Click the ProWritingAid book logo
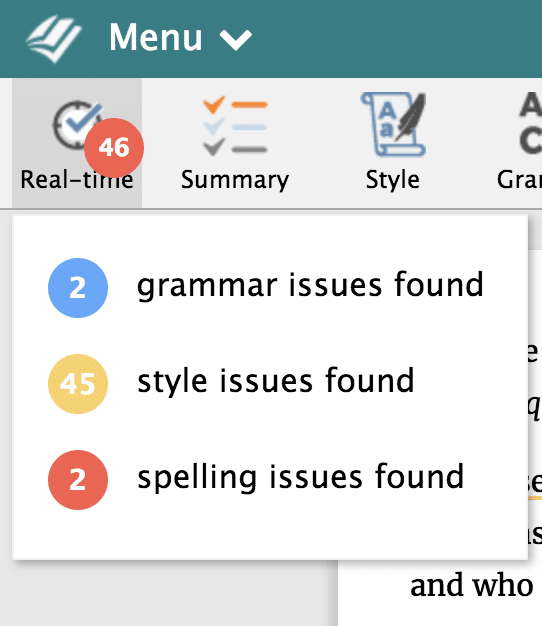Screen dimensions: 542x626 click(53, 38)
